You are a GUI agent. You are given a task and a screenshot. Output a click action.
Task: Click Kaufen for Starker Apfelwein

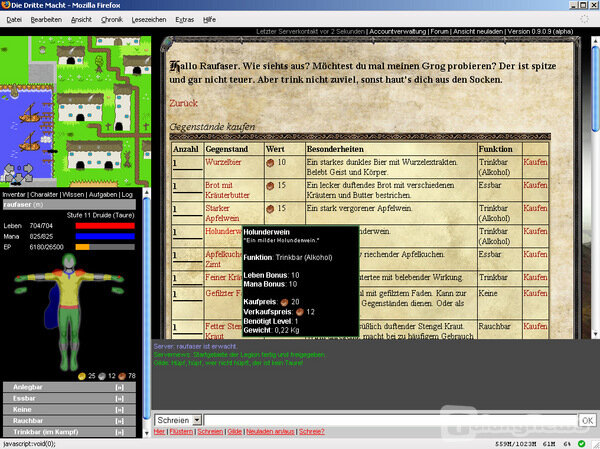pos(535,208)
